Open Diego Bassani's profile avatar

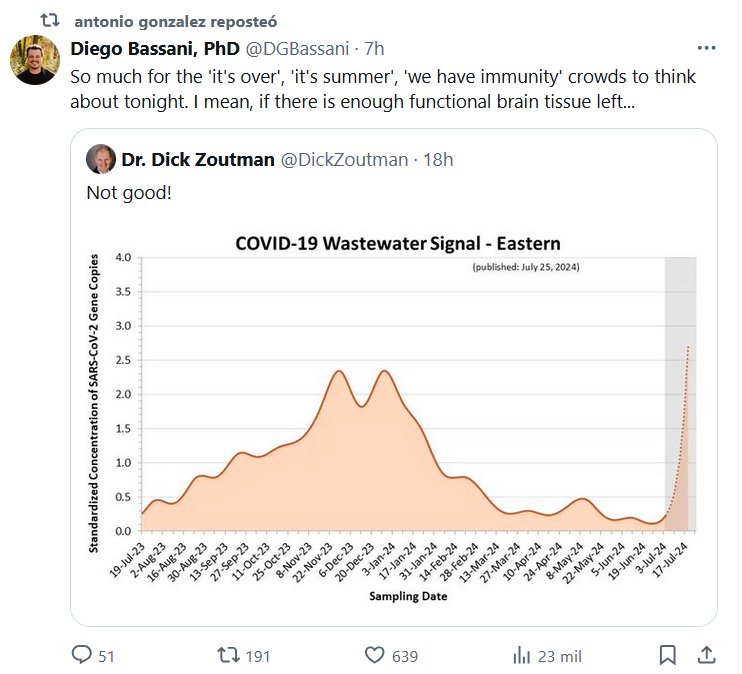[x=35, y=60]
